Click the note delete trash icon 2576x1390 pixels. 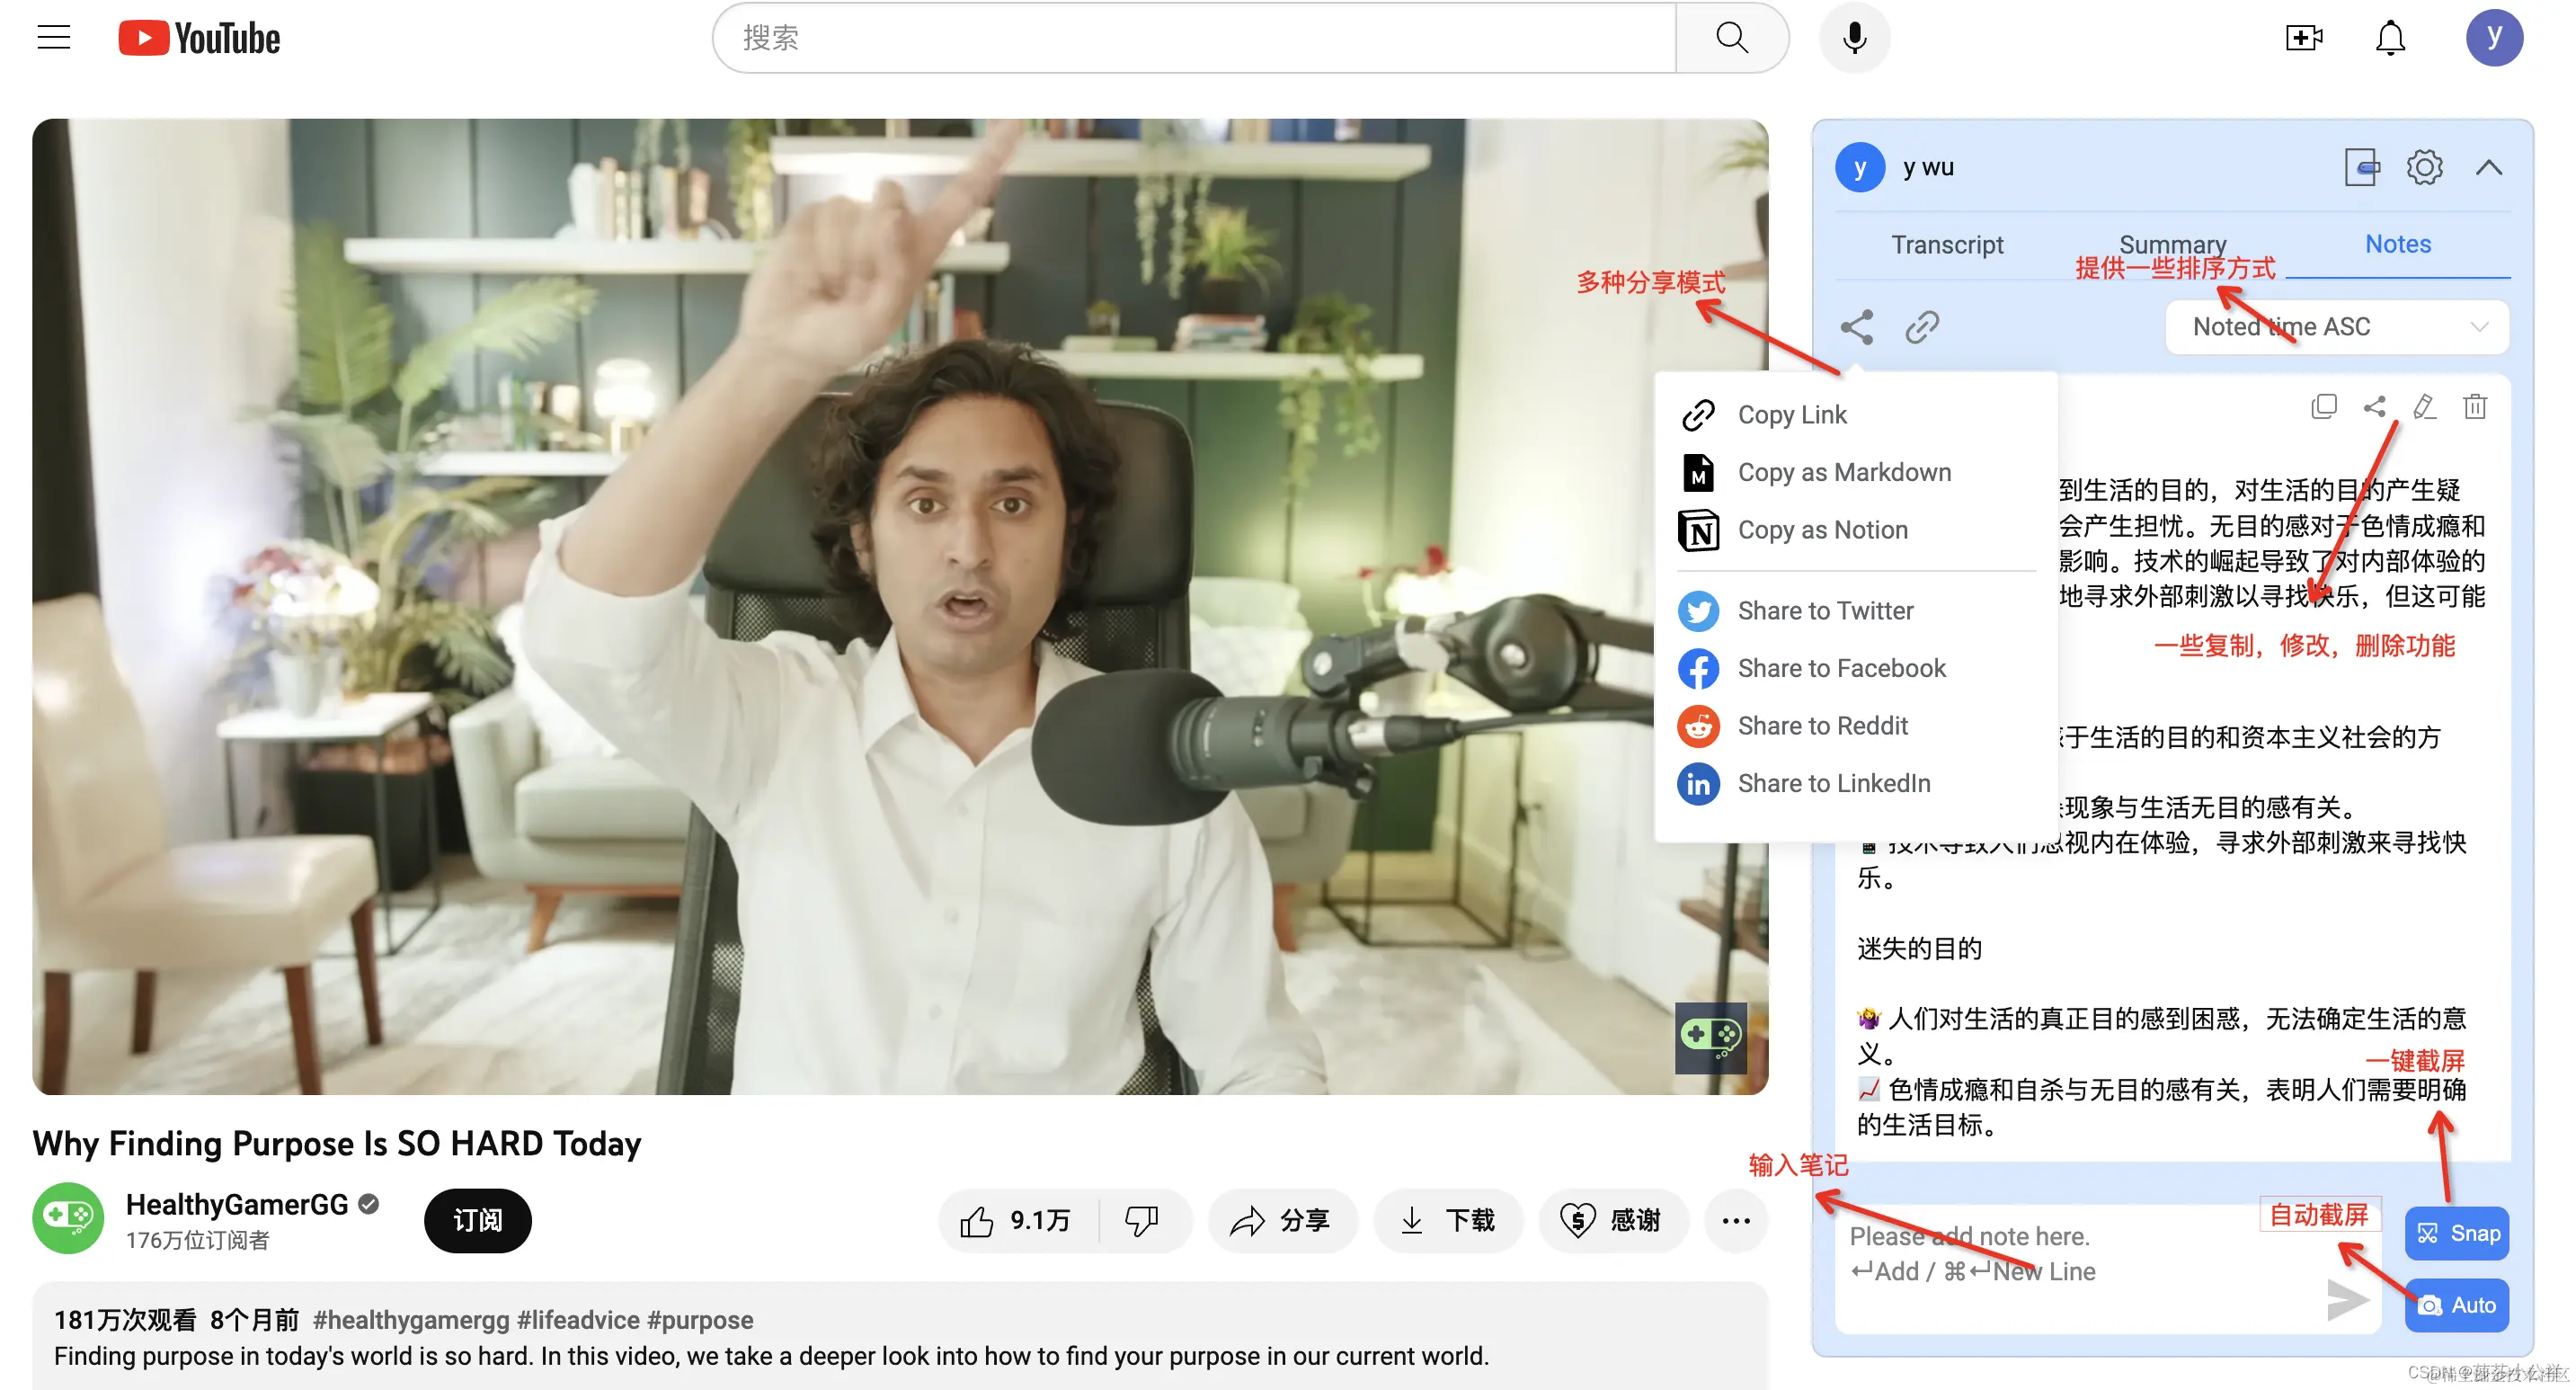tap(2475, 407)
